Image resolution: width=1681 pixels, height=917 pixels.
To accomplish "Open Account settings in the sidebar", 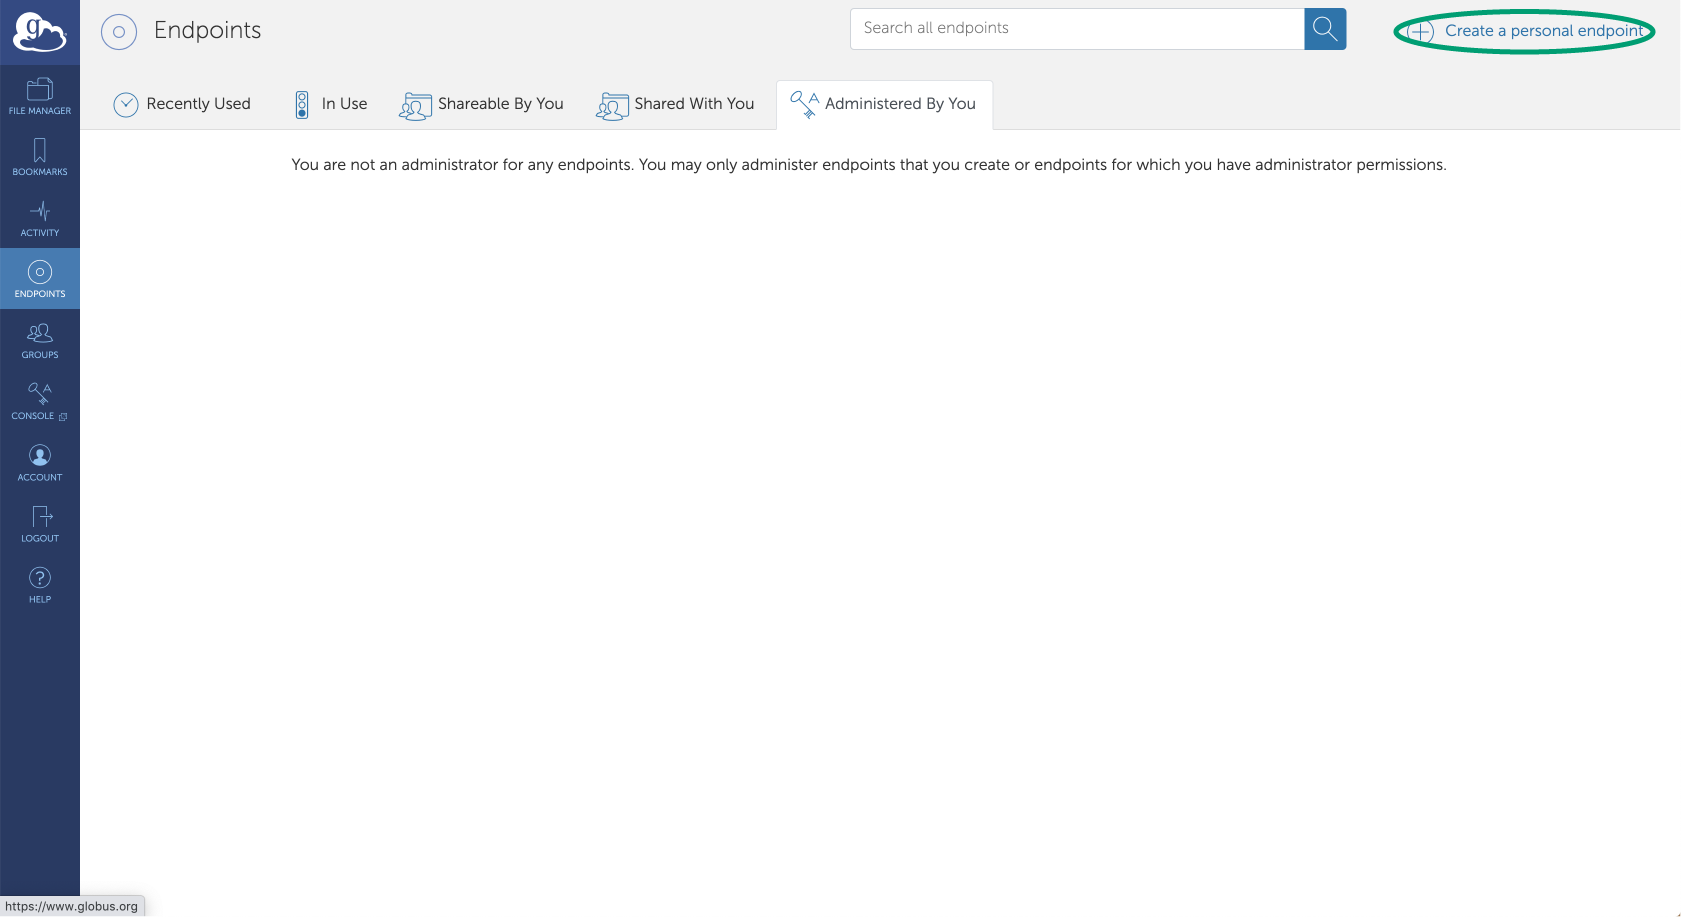I will coord(40,463).
